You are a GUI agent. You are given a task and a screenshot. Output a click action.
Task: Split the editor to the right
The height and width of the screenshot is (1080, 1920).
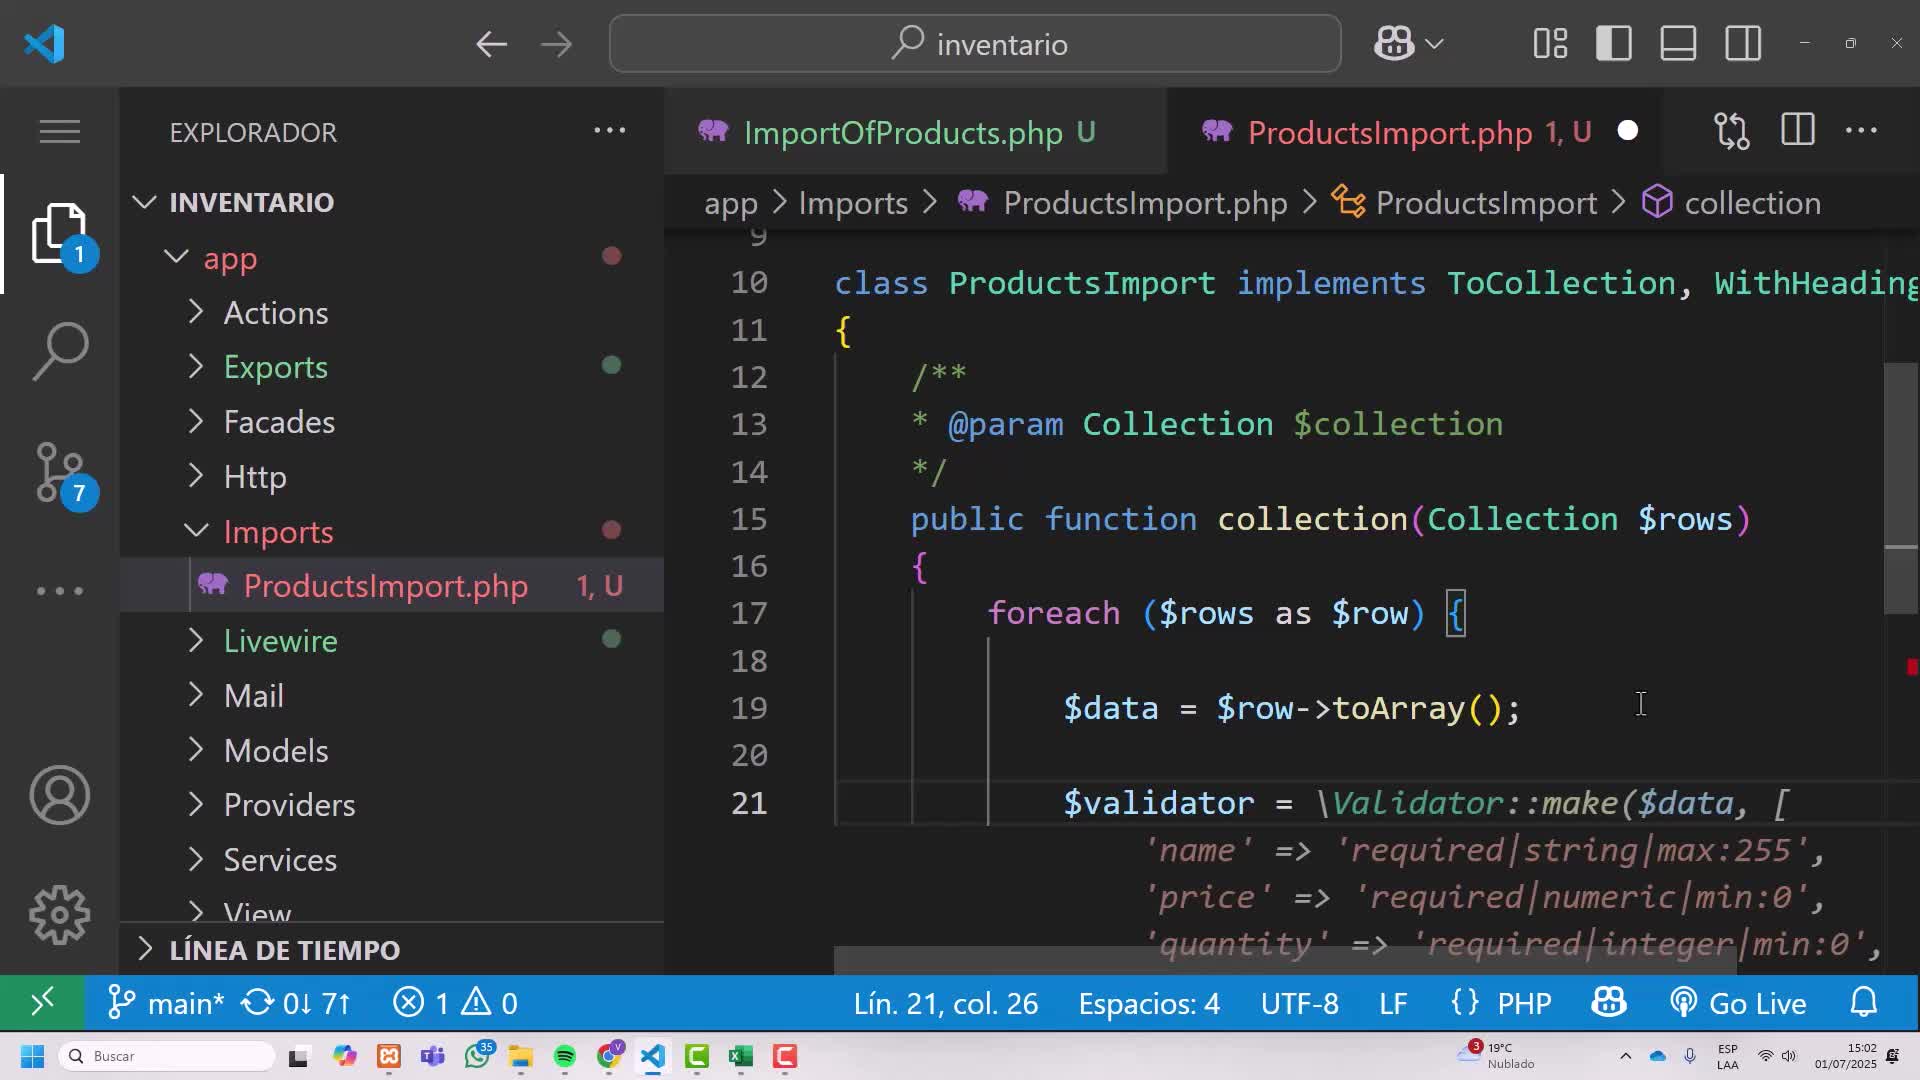[x=1797, y=131]
